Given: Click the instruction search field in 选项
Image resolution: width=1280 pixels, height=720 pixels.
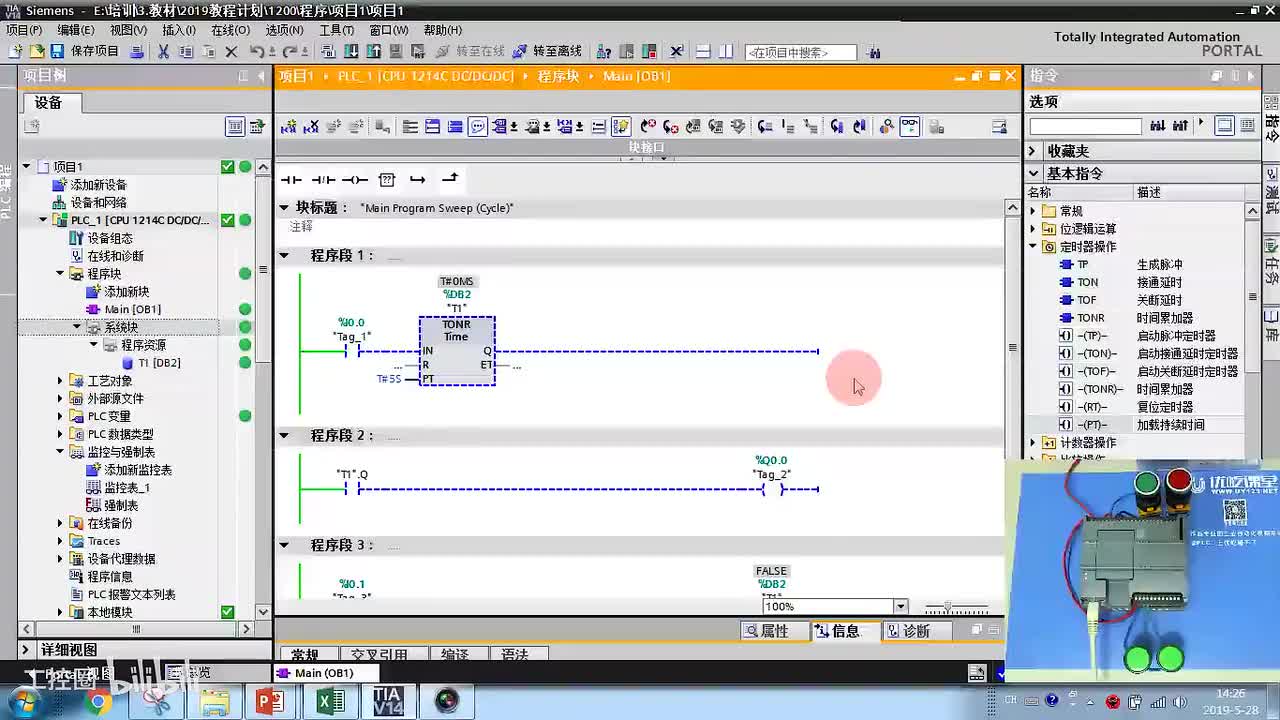Looking at the screenshot, I should 1085,127.
